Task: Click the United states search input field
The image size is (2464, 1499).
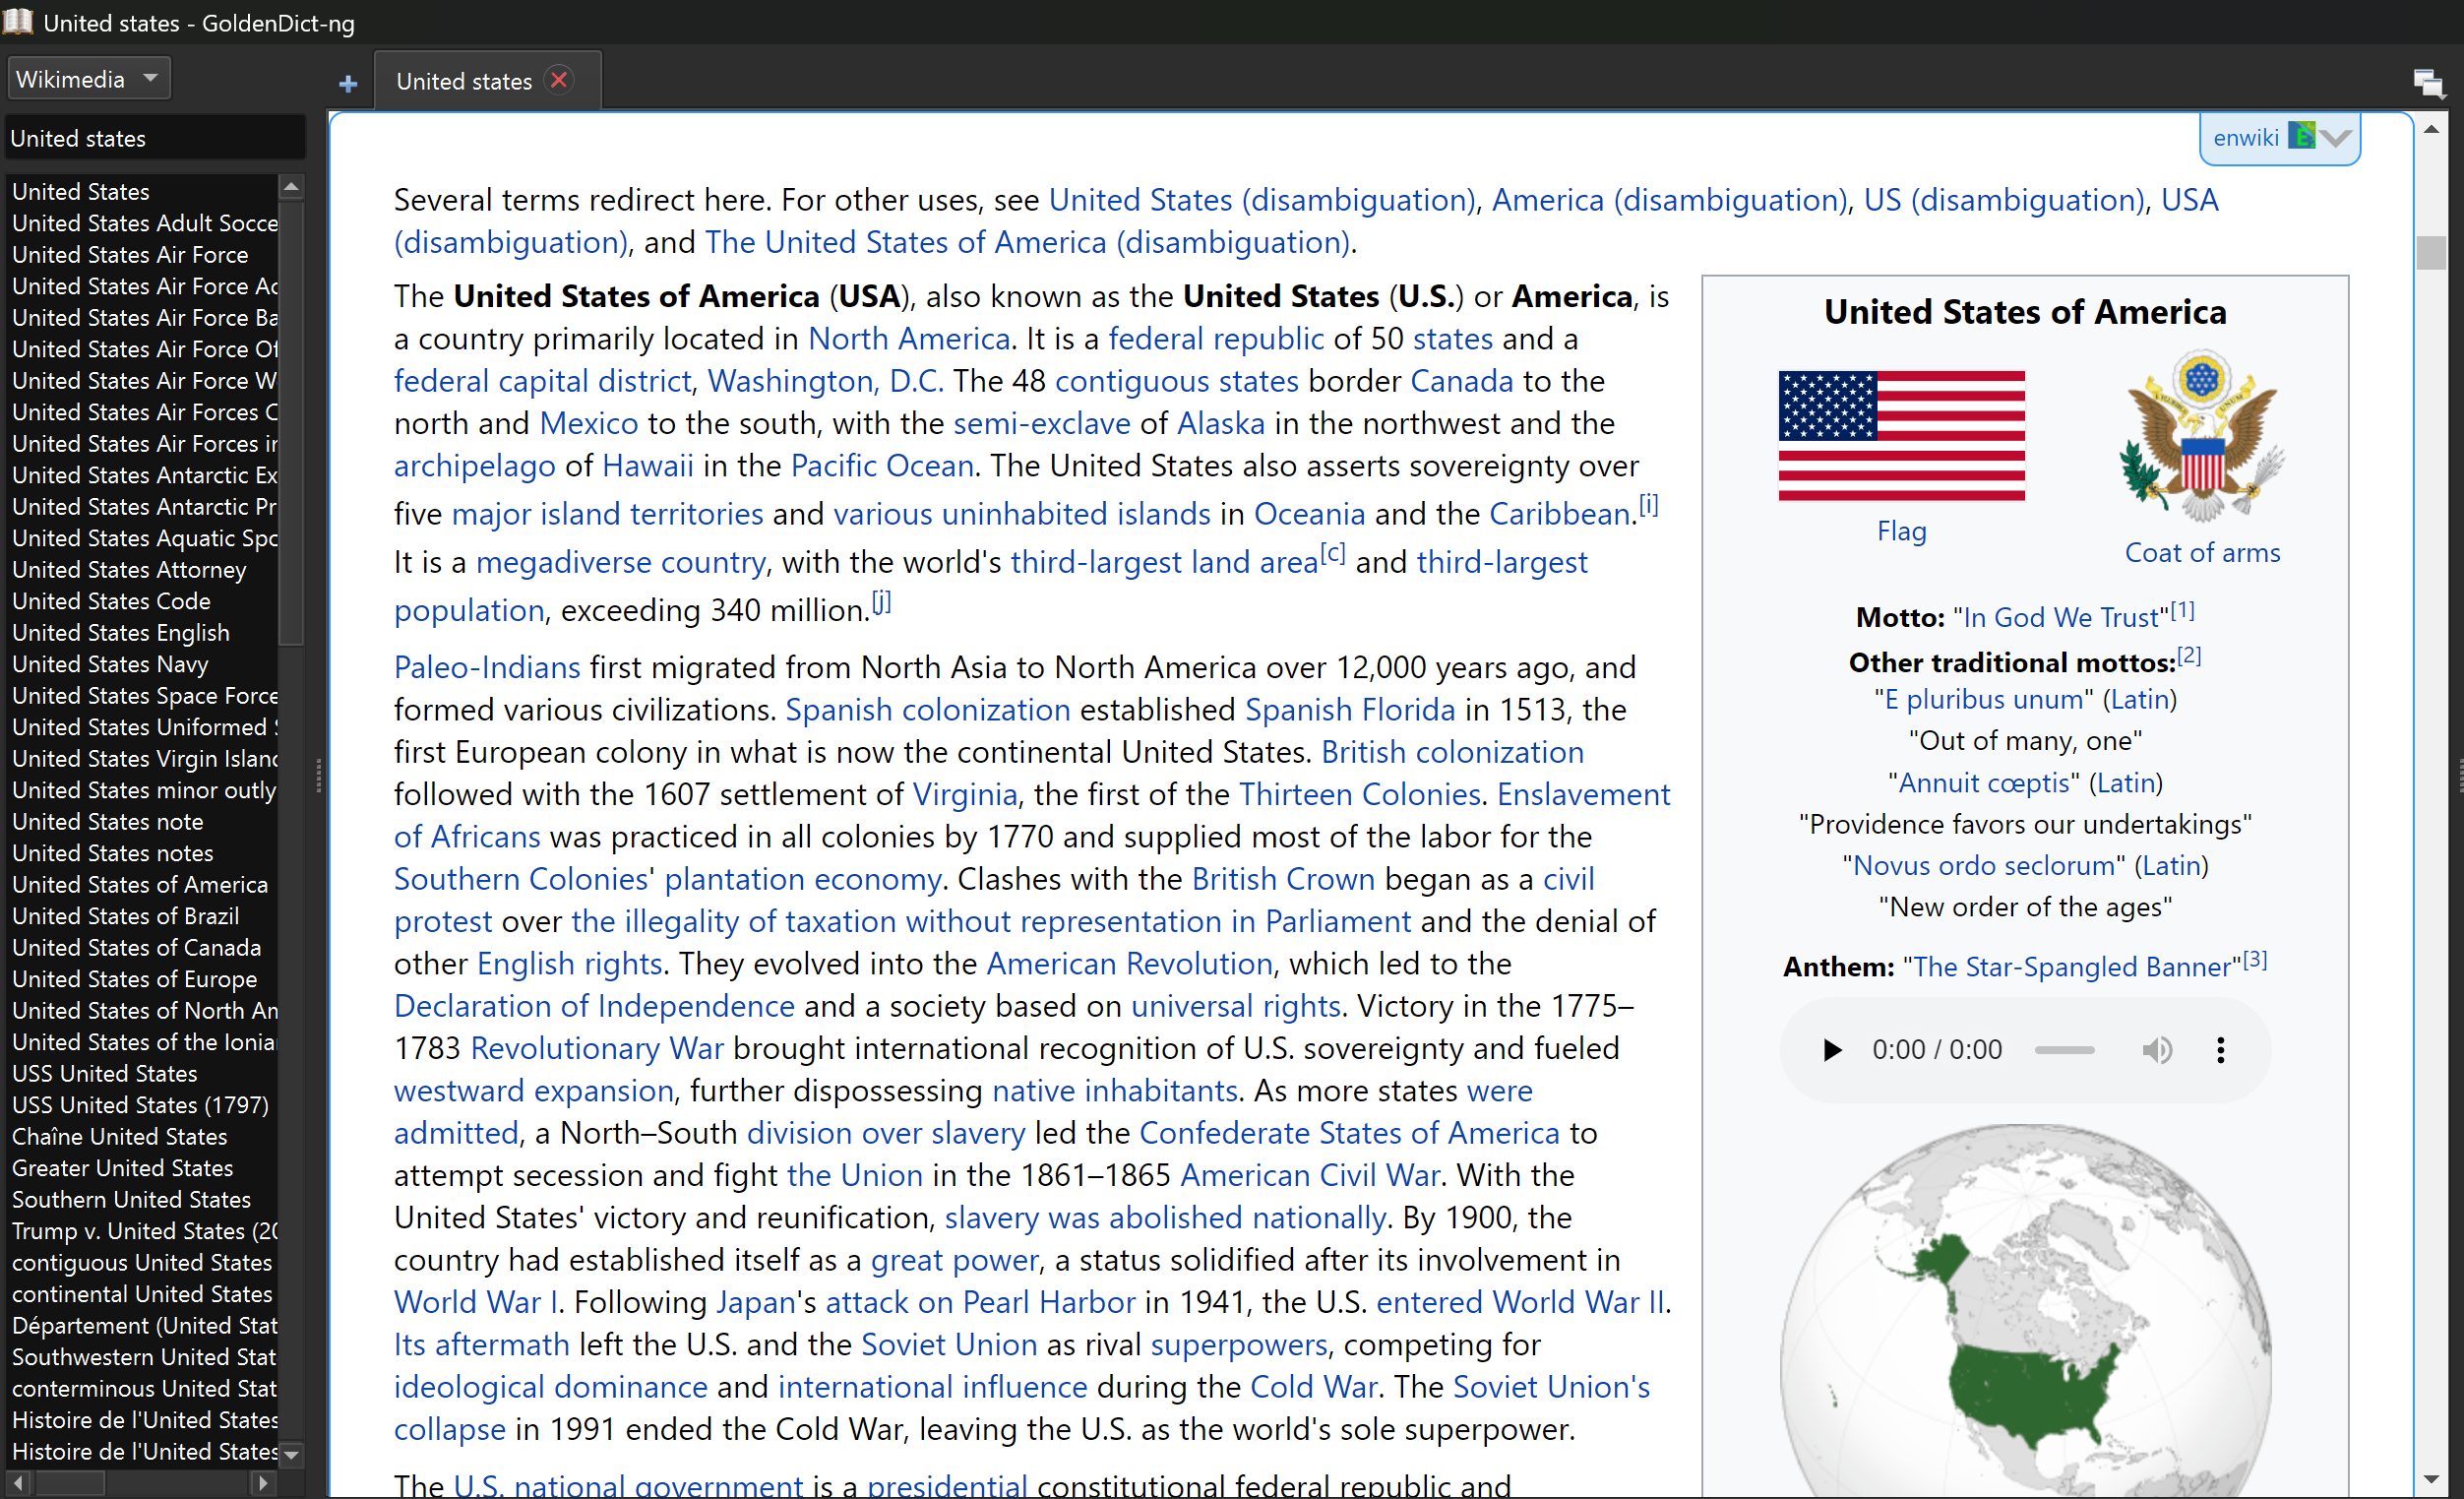Action: click(x=154, y=139)
